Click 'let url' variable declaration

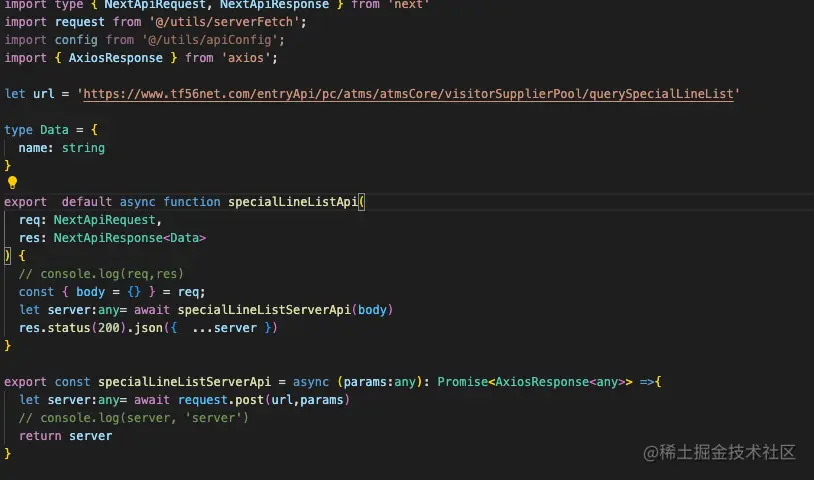click(29, 94)
